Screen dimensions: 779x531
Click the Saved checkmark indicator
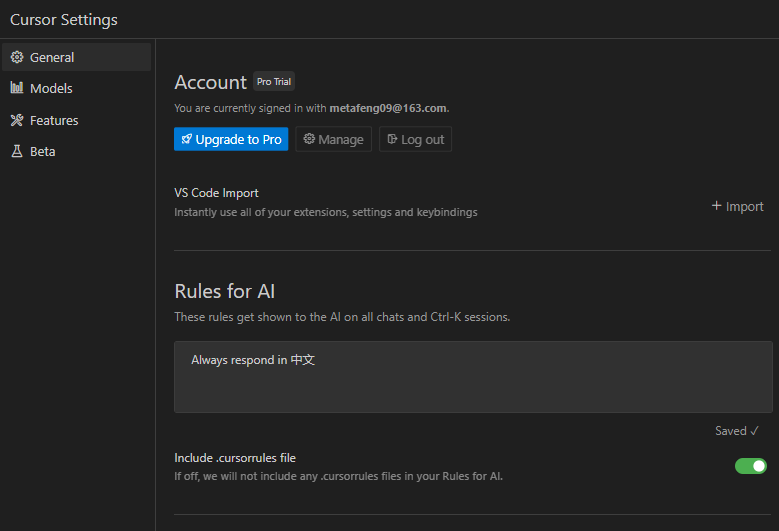tap(737, 431)
